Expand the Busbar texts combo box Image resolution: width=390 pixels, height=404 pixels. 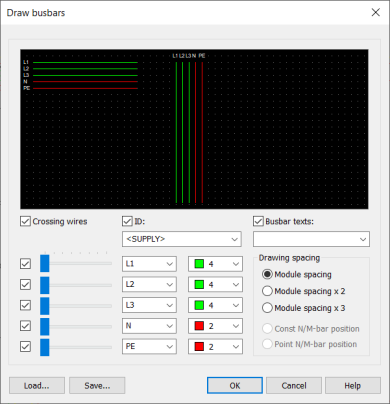point(311,239)
